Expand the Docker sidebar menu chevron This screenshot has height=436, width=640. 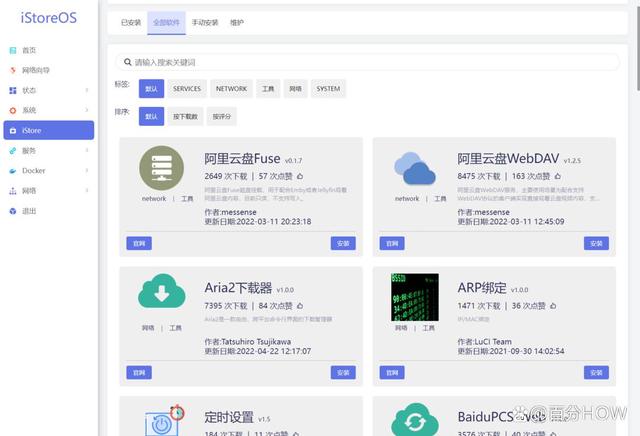click(87, 171)
